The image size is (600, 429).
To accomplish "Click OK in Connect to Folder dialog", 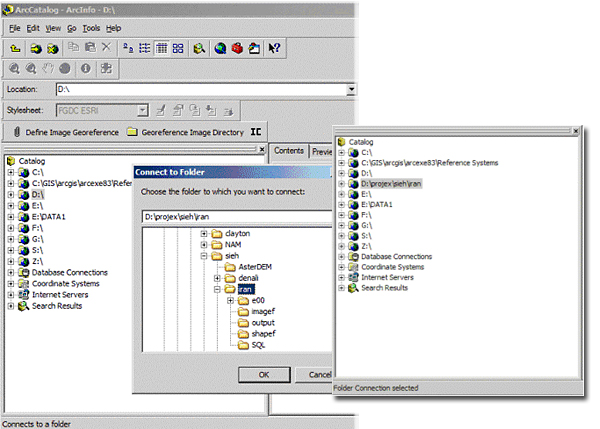I will click(264, 375).
